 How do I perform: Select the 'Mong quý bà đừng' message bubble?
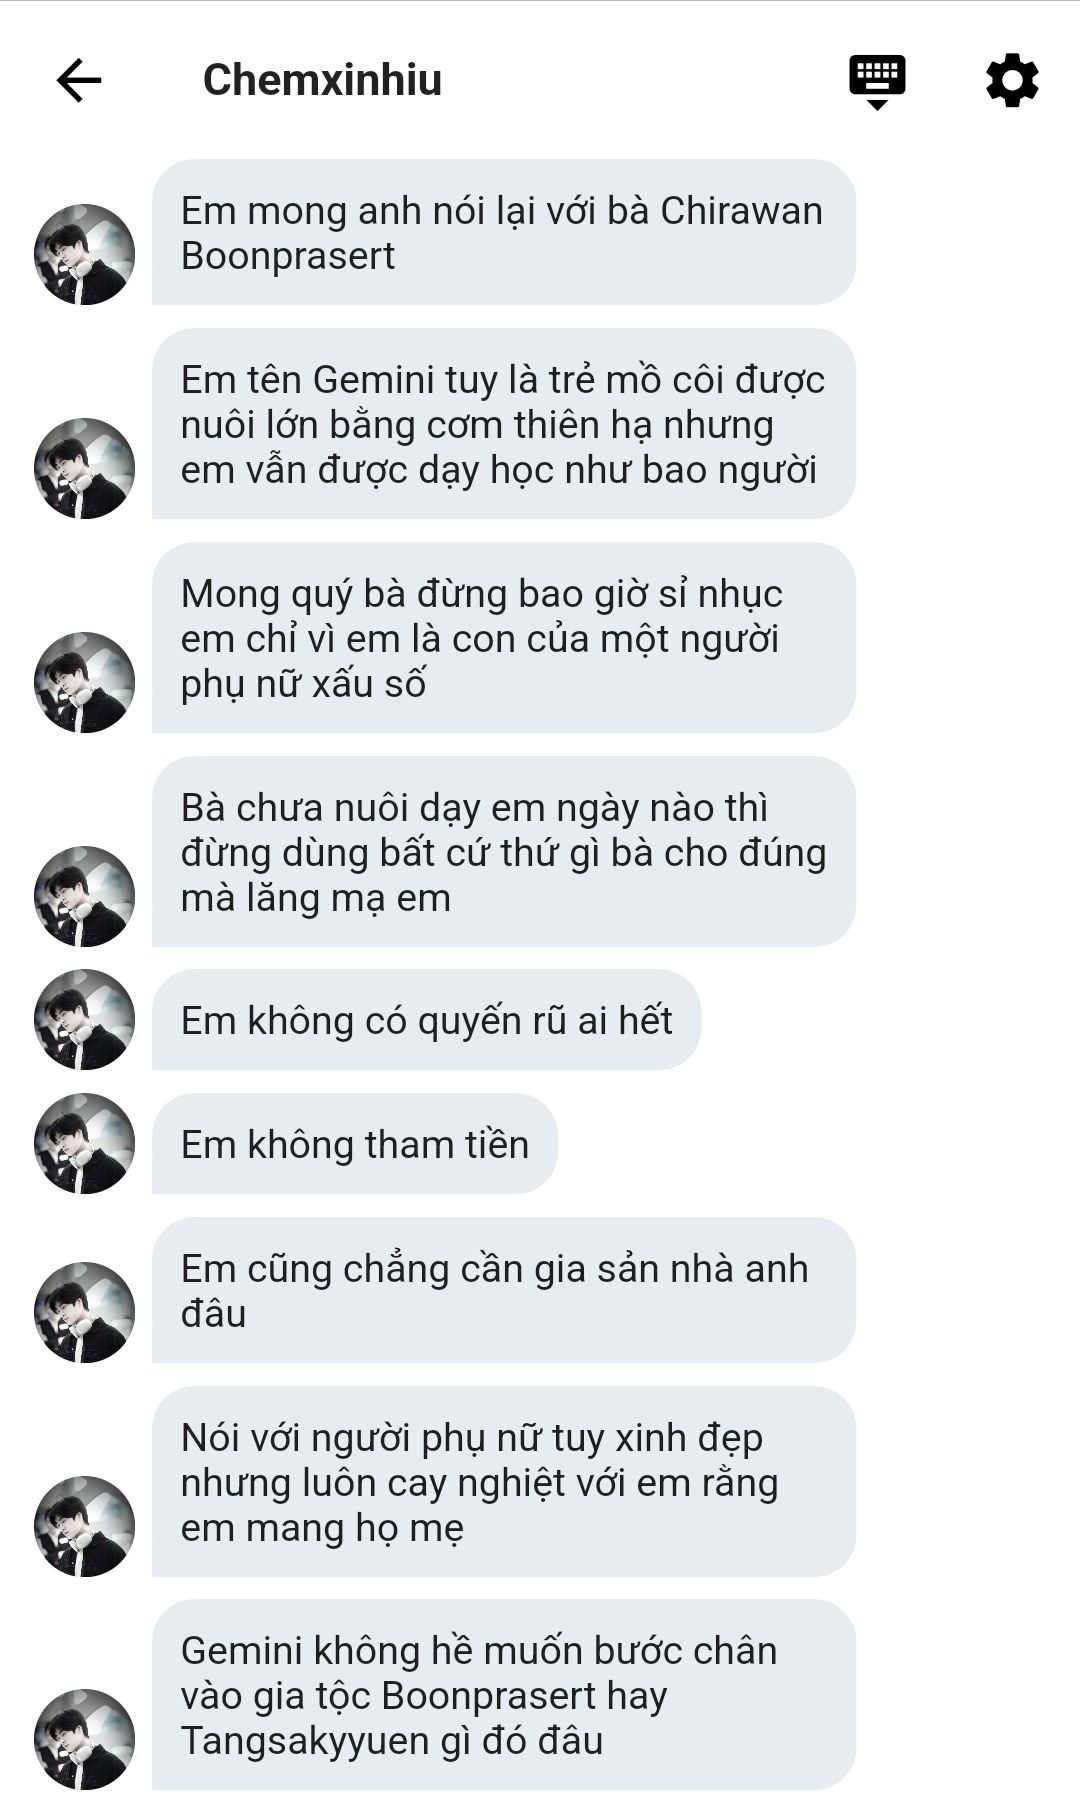[x=504, y=638]
